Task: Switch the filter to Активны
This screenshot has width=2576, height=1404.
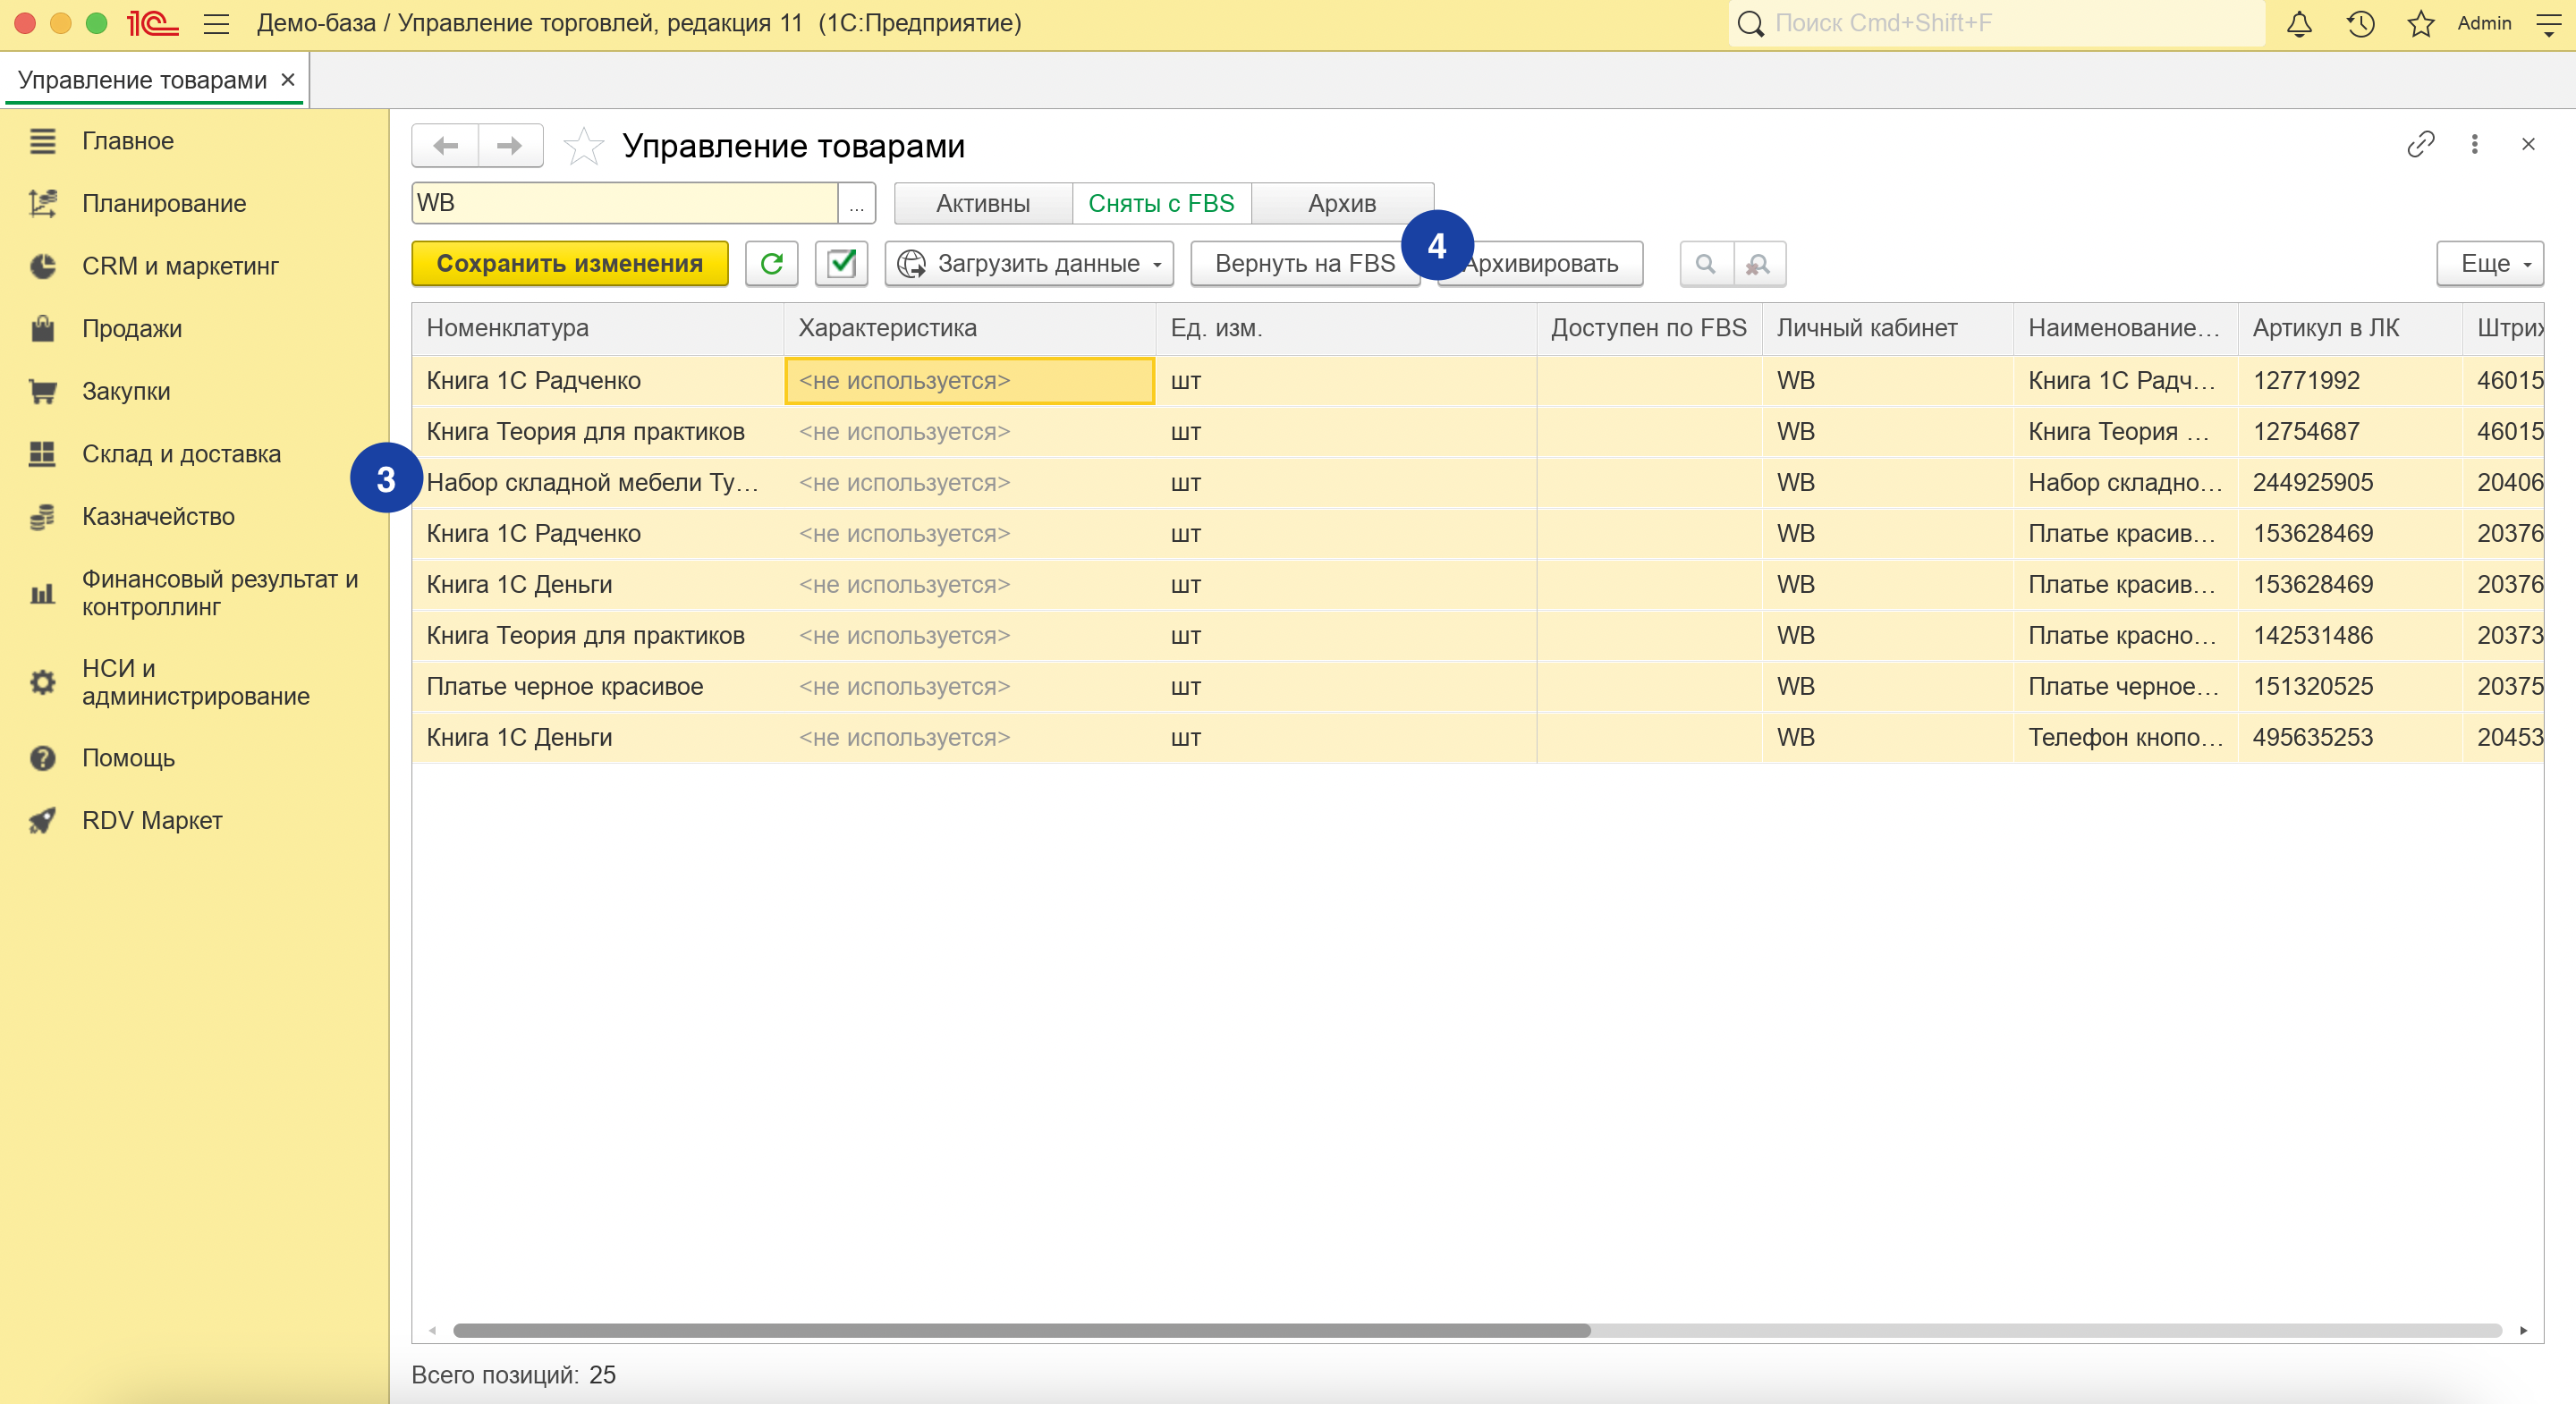Action: click(982, 203)
